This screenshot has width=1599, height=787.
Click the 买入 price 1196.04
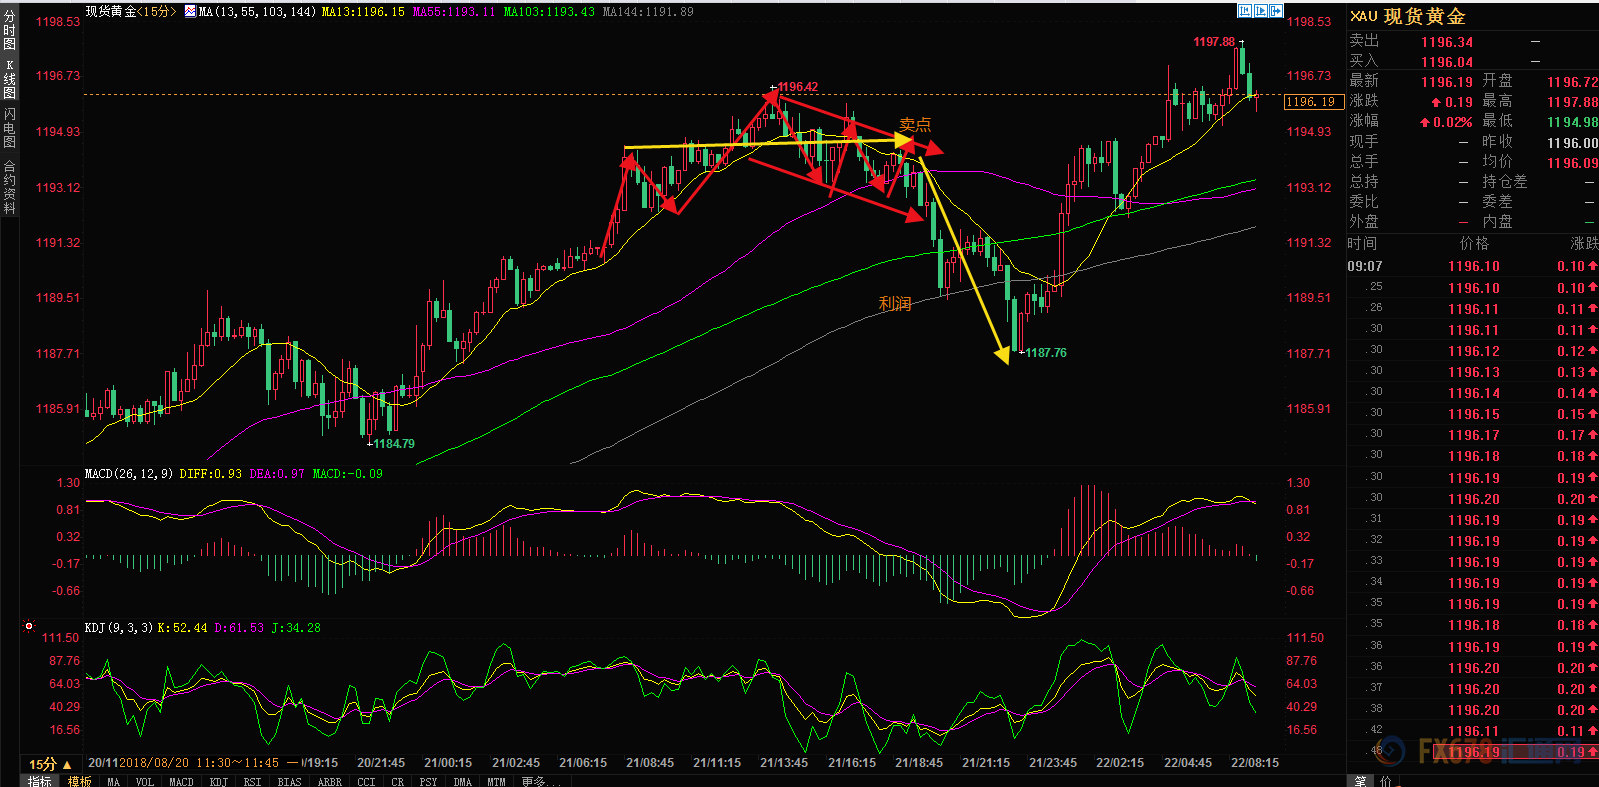[x=1446, y=62]
